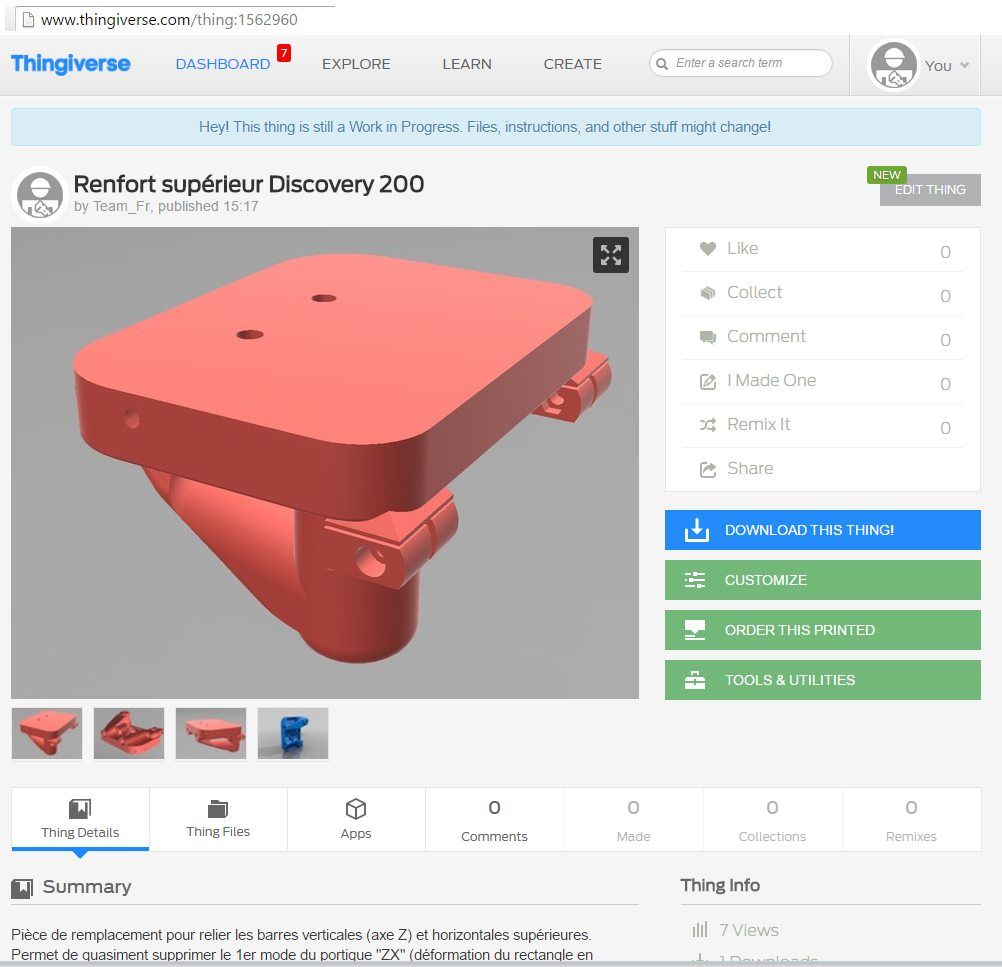Click the Share arrow icon
The height and width of the screenshot is (967, 1002).
tap(707, 470)
